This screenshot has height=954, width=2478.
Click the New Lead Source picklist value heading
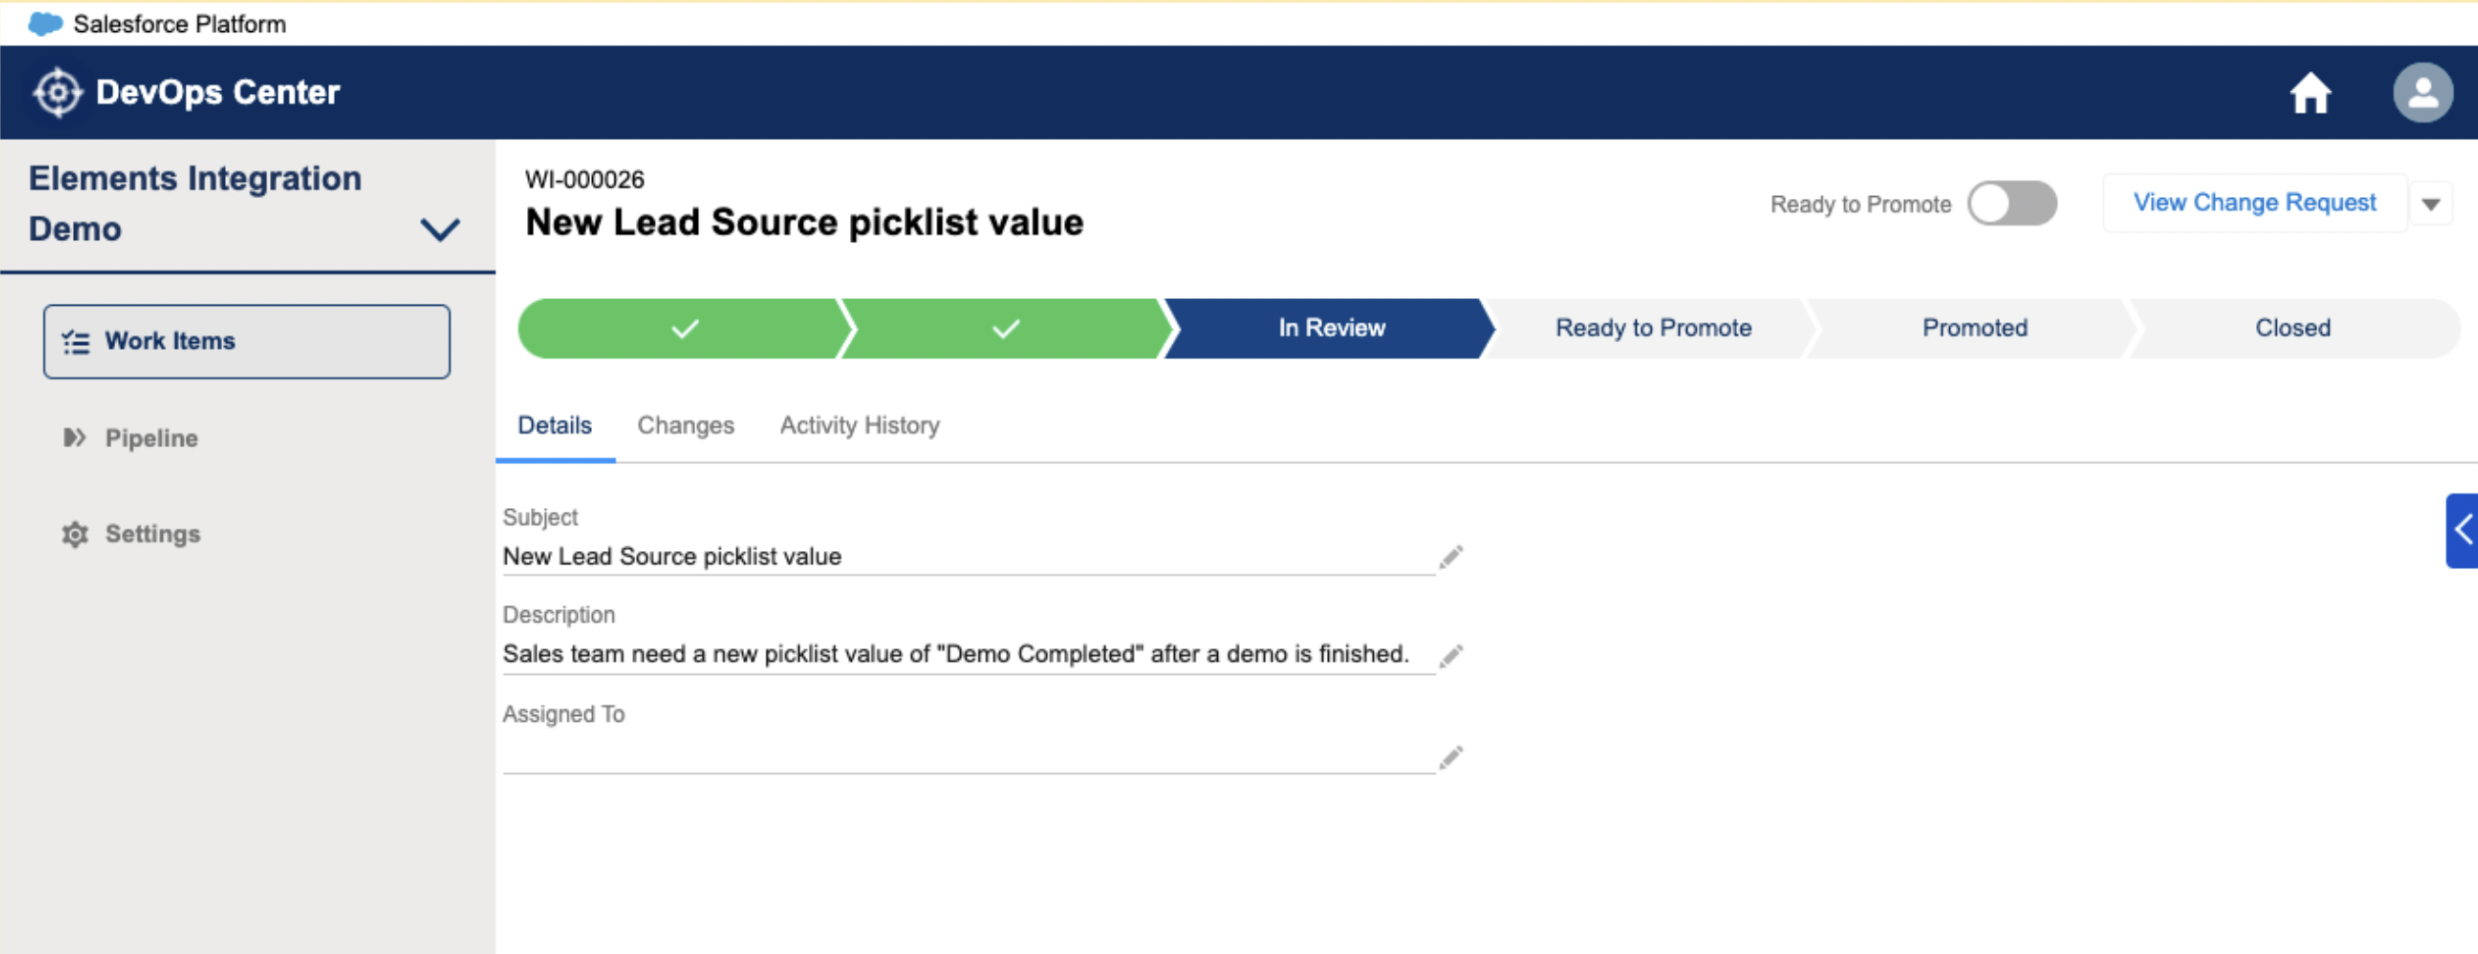point(805,223)
